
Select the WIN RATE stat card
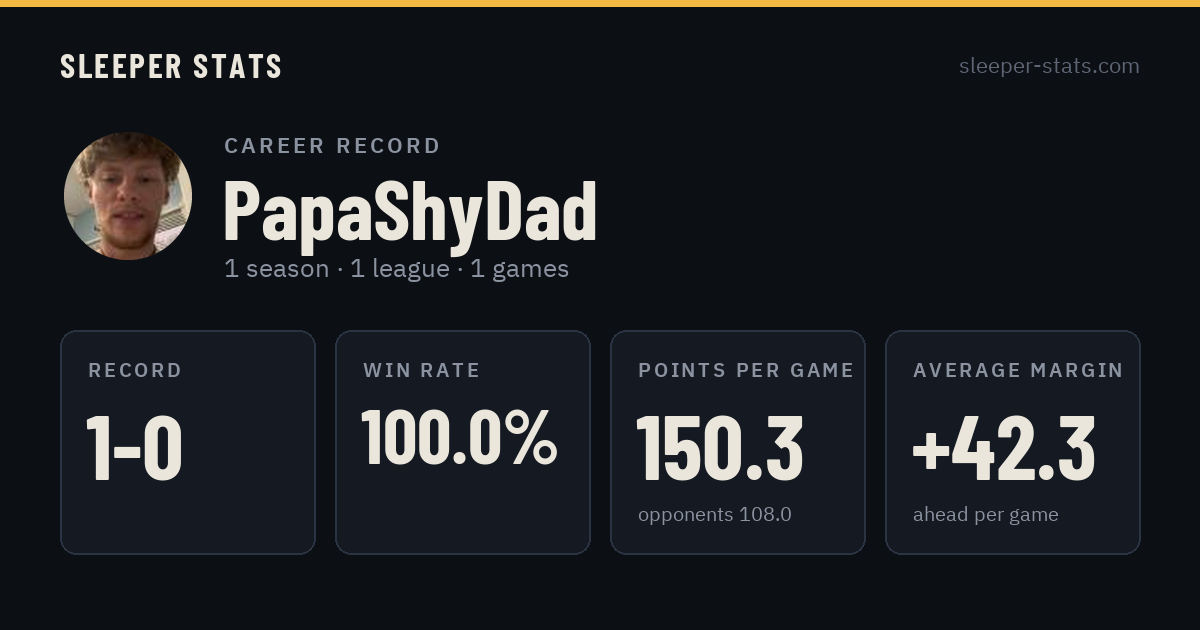463,442
